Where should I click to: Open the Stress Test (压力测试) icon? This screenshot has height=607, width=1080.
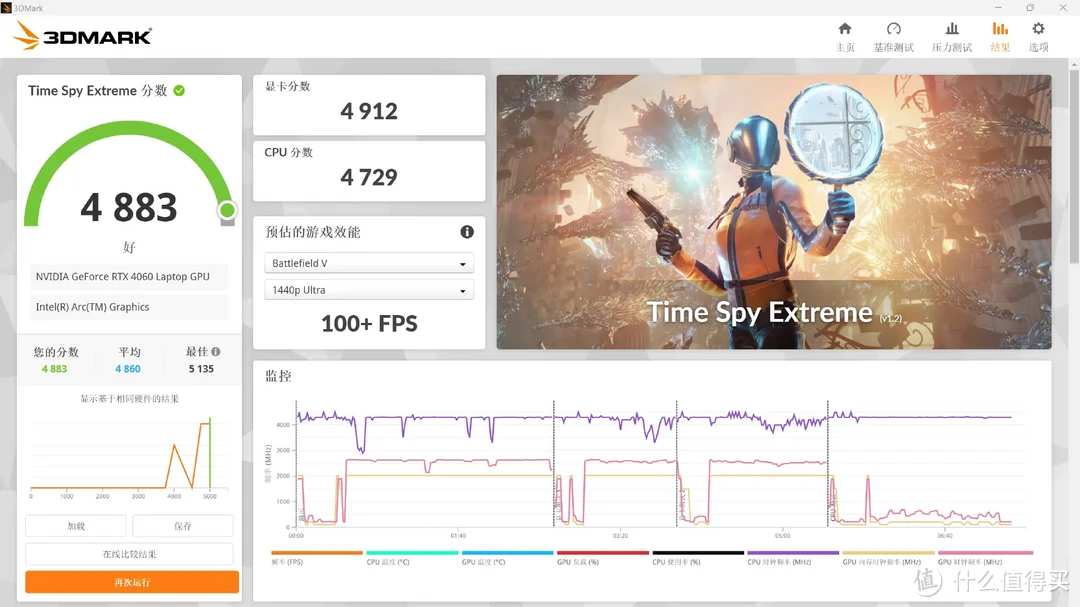point(952,29)
